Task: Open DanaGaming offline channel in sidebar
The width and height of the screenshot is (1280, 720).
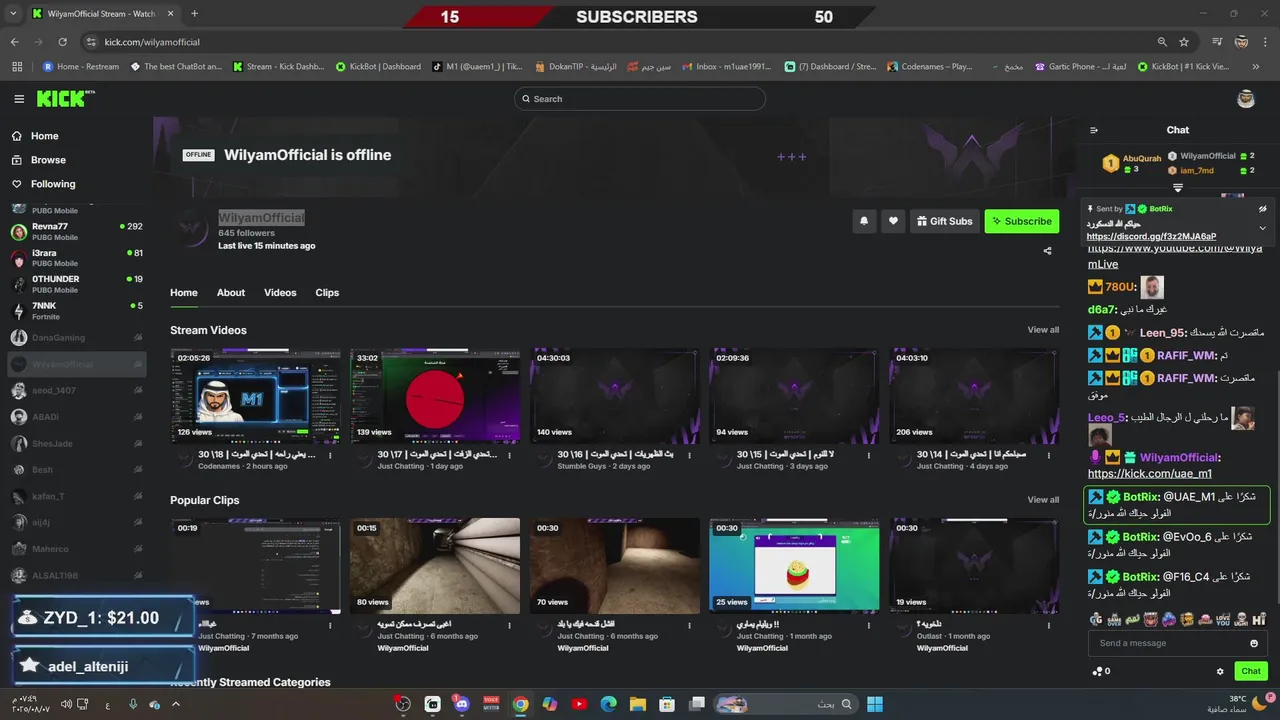Action: 77,338
